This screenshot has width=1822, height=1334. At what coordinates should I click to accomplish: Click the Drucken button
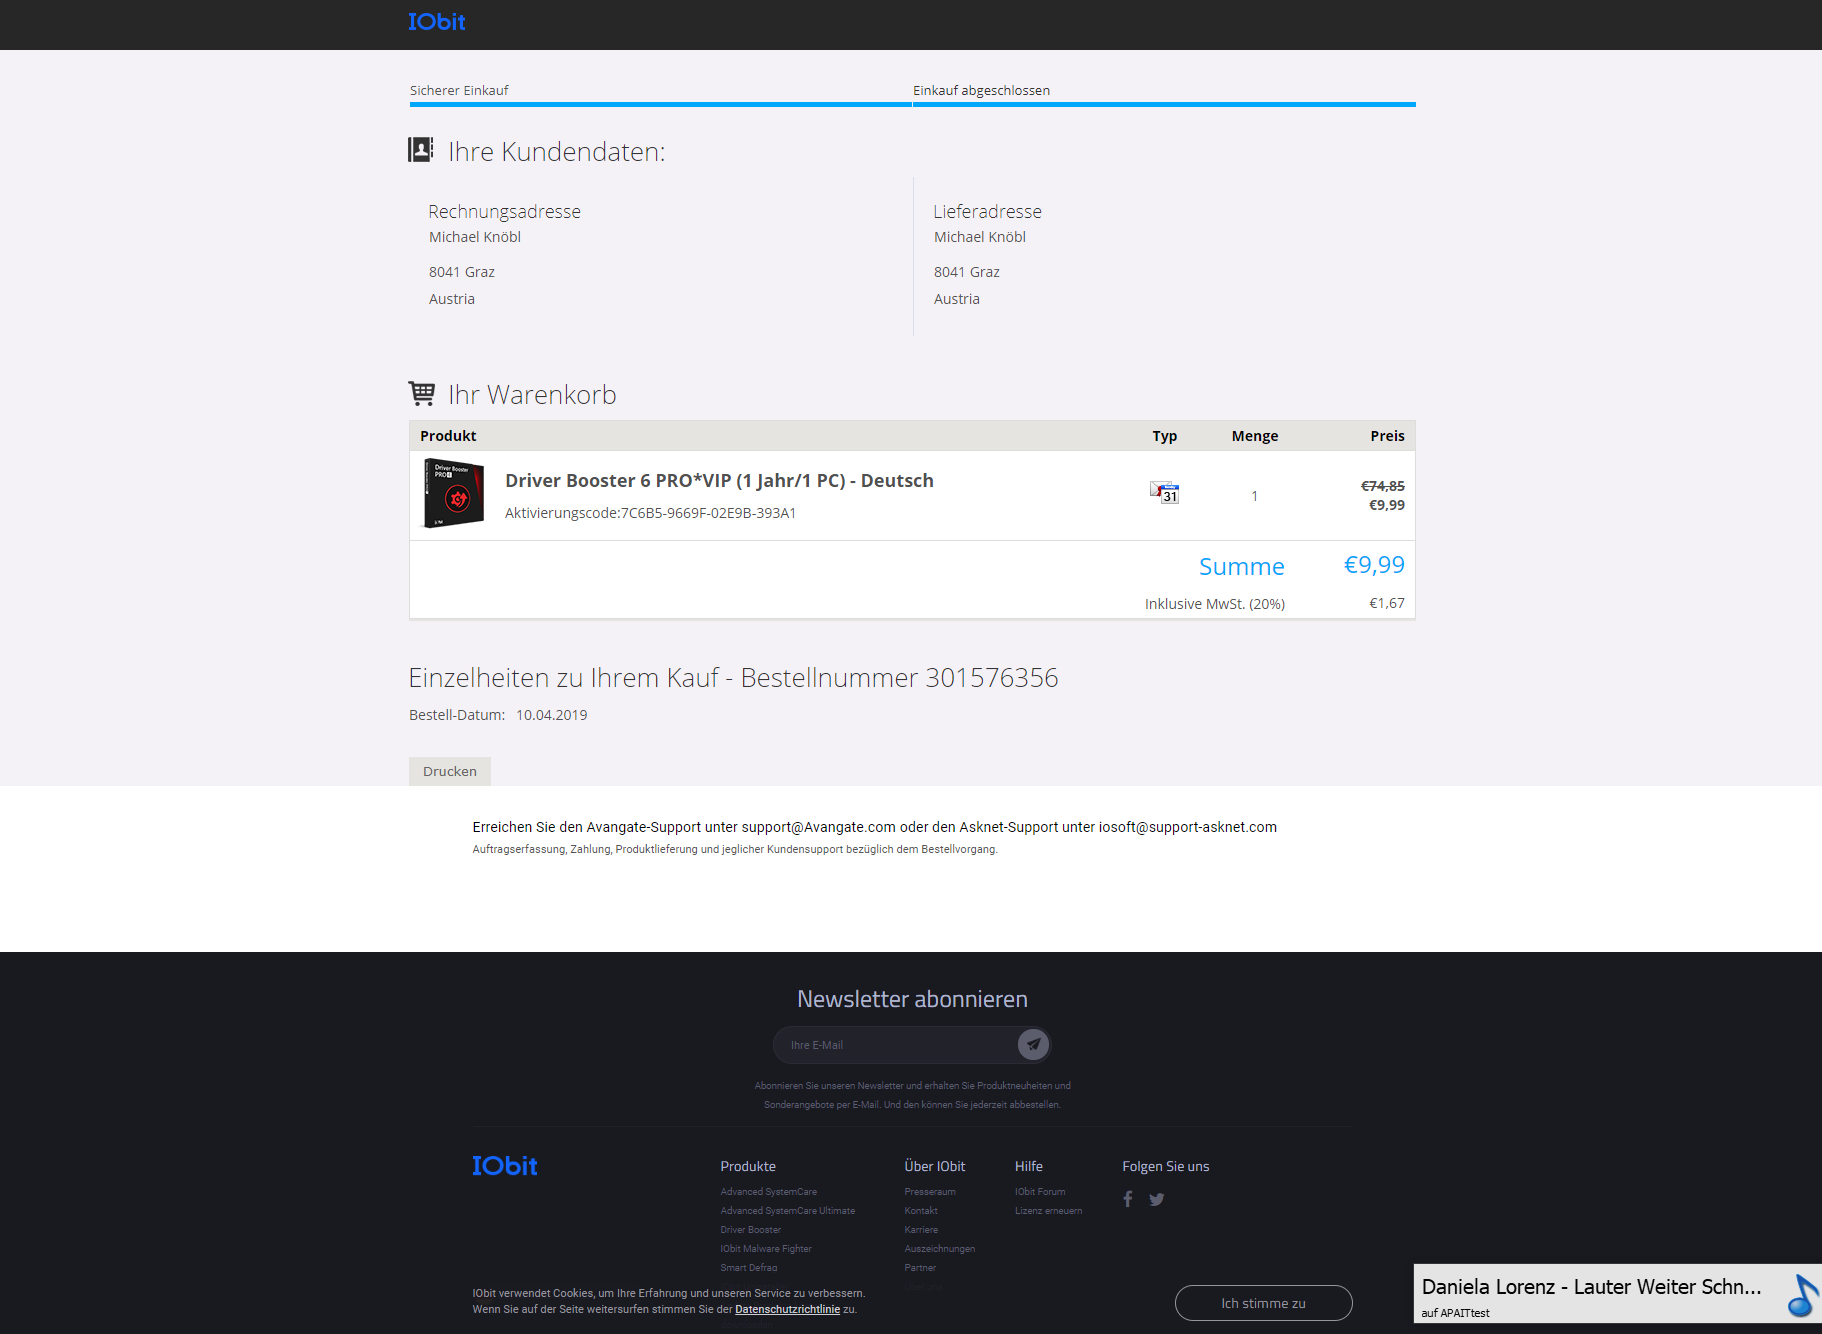coord(450,771)
